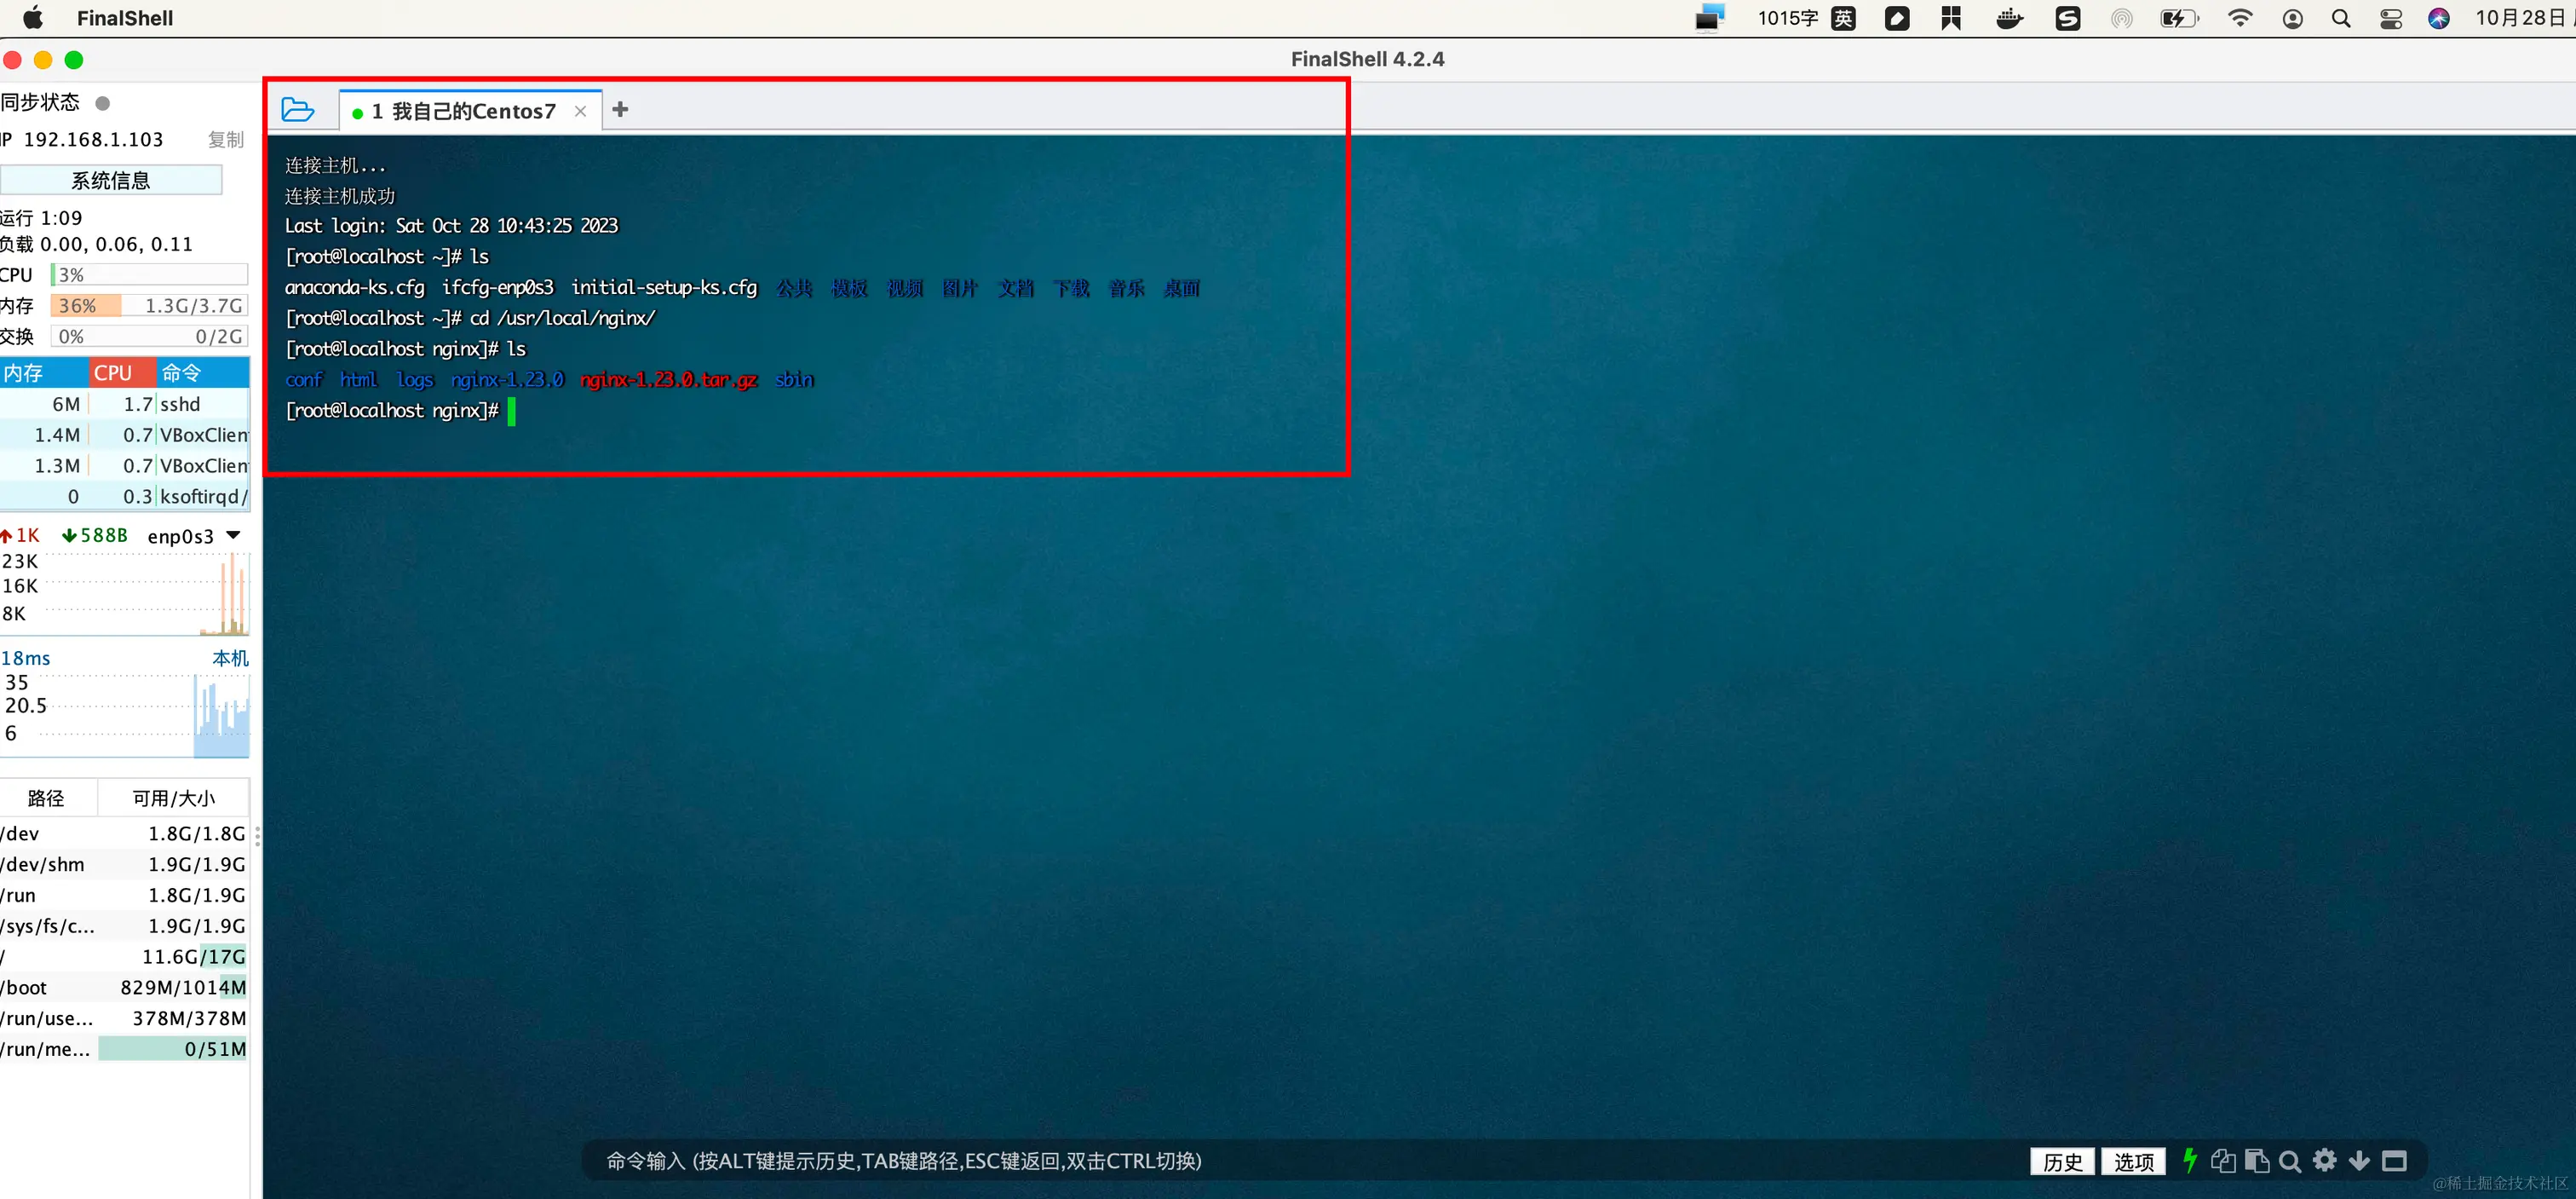Screen dimensions: 2576x1199
Task: Open the Apple menu
Action: (x=33, y=18)
